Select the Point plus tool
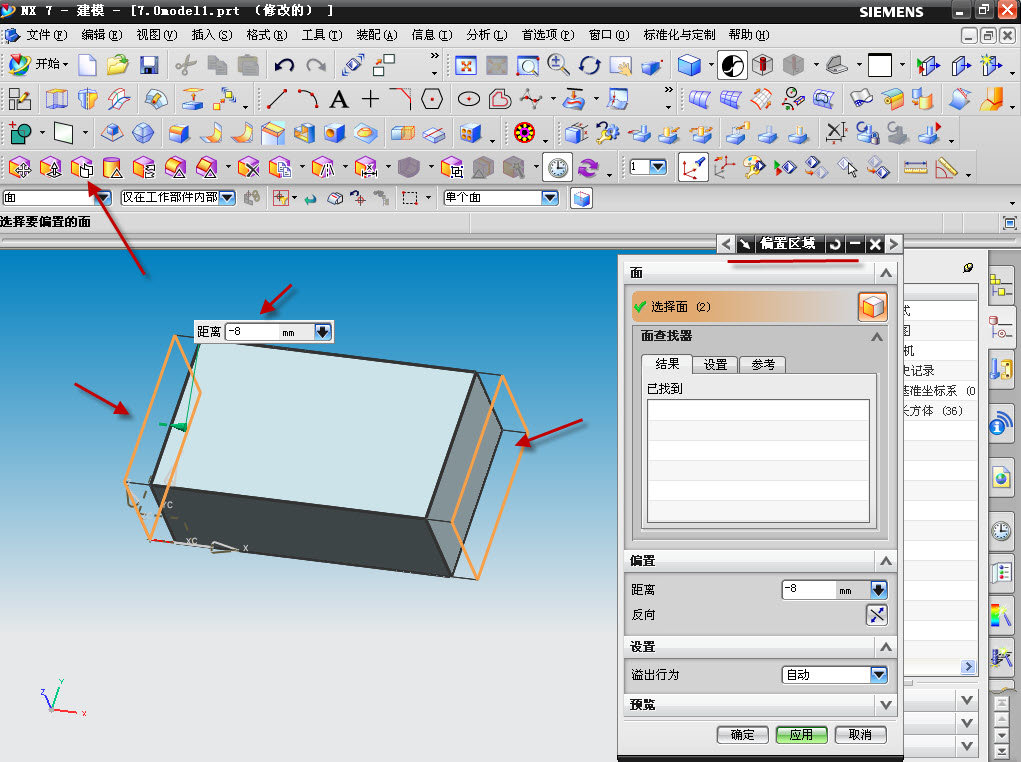1021x762 pixels. pos(371,99)
